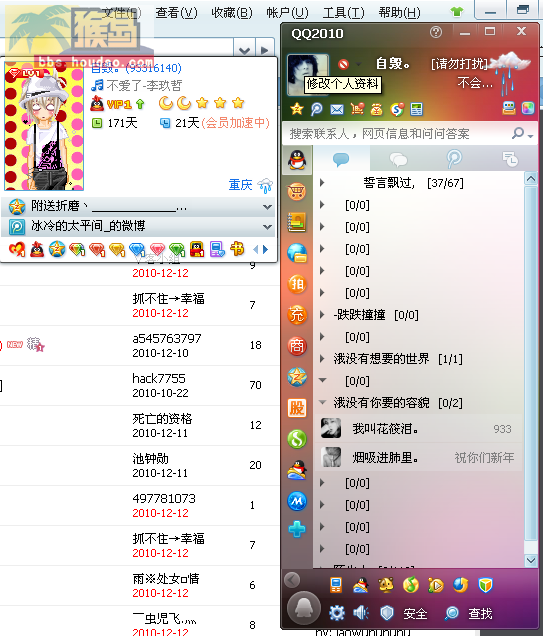This screenshot has height=636, width=543.
Task: Switch to the recent contacts tab
Action: 510,159
